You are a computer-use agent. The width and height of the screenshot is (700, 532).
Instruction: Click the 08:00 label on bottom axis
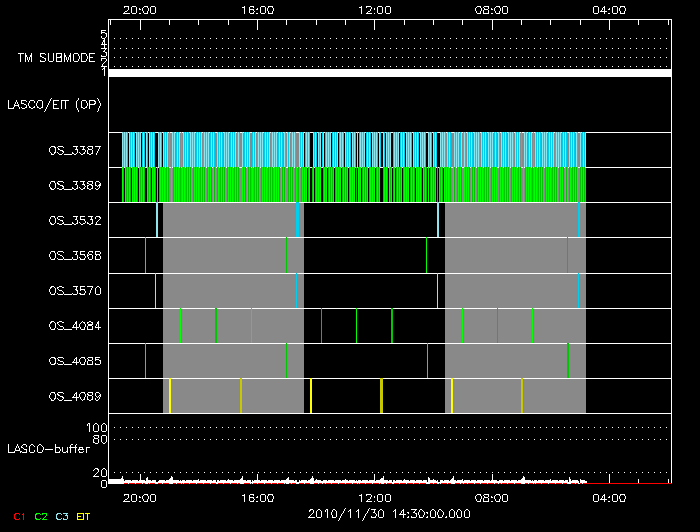(x=492, y=497)
